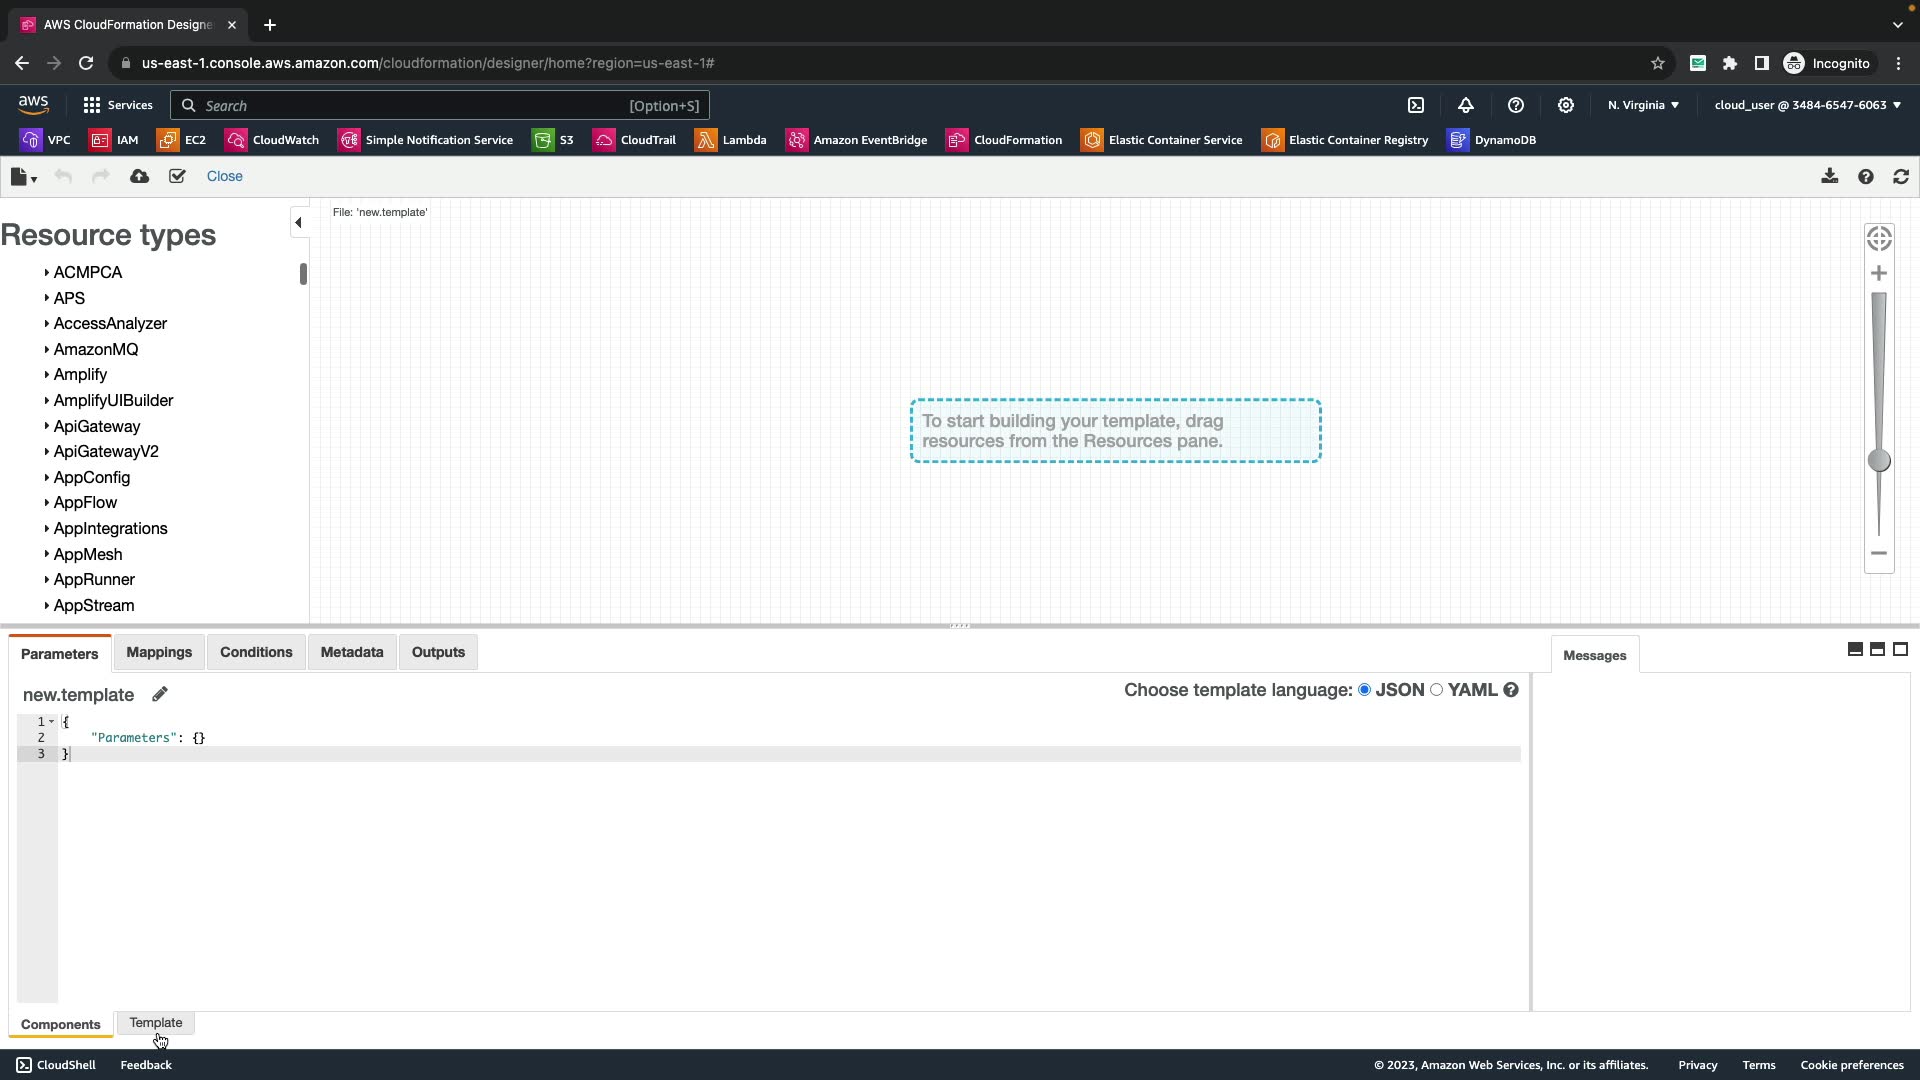Screen dimensions: 1920x1080
Task: Click the canvas zoom in plus icon
Action: (1878, 273)
